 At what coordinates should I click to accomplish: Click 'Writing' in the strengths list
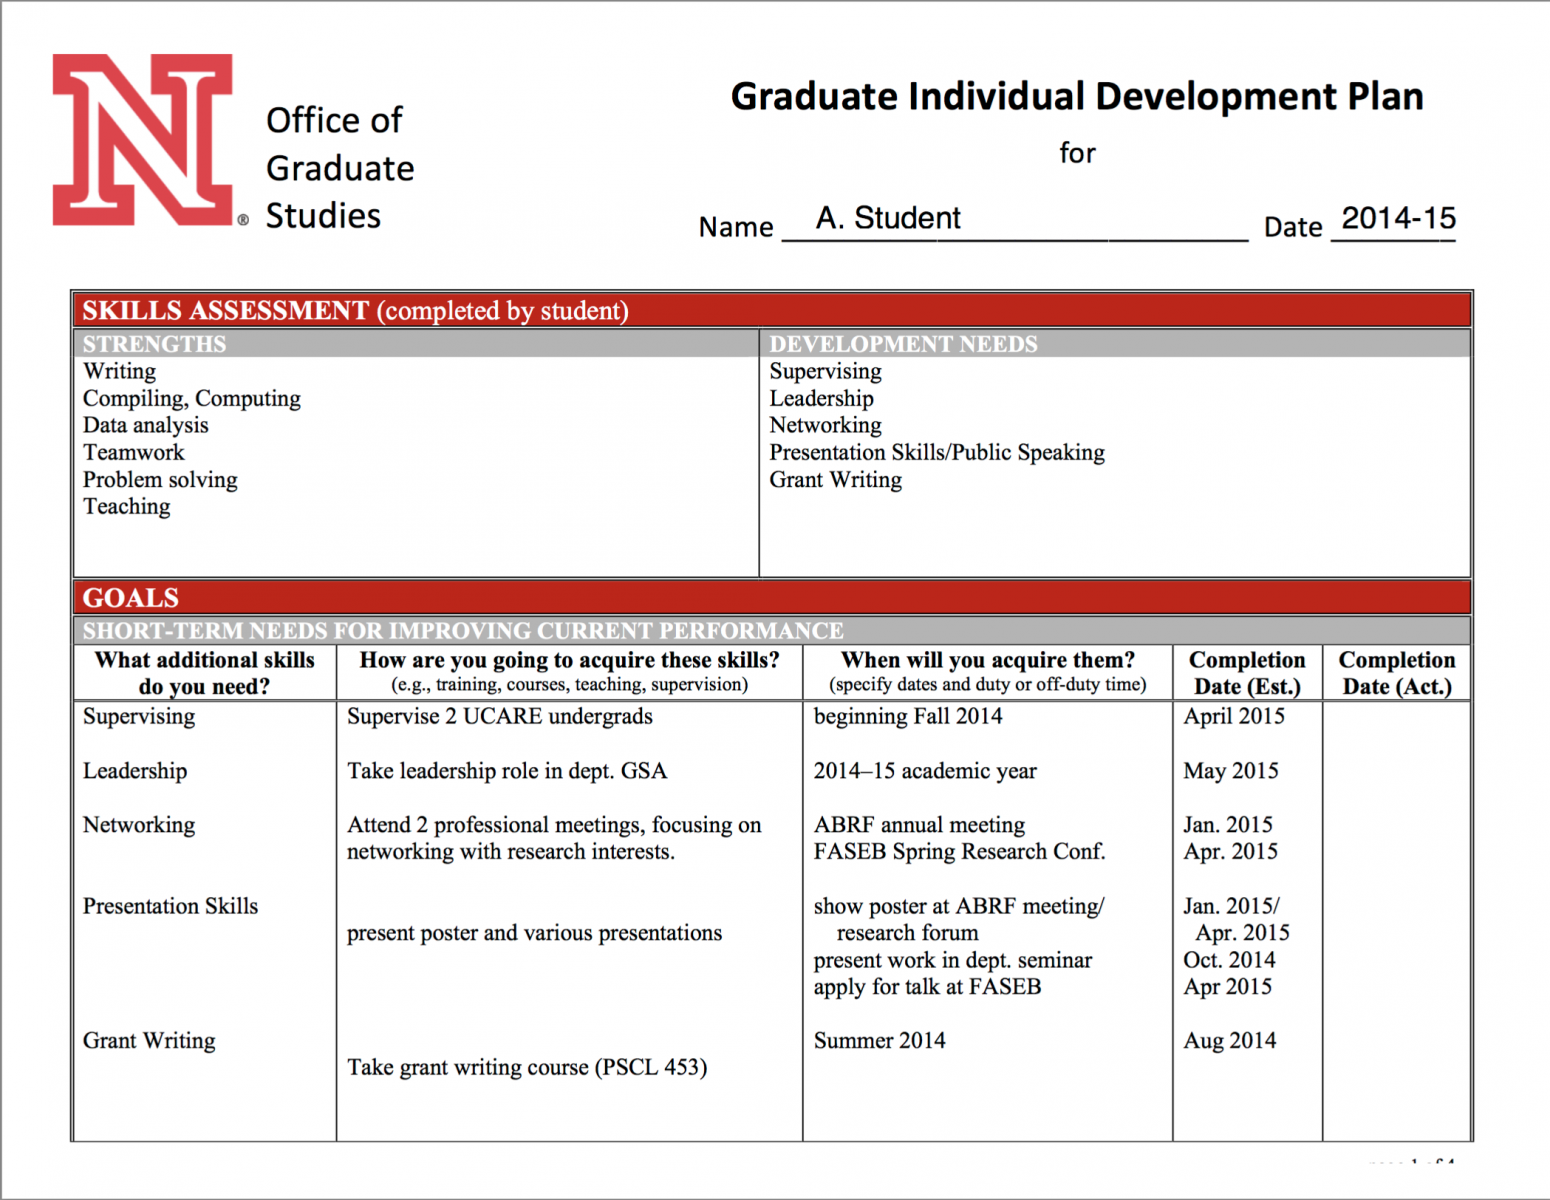coord(120,371)
